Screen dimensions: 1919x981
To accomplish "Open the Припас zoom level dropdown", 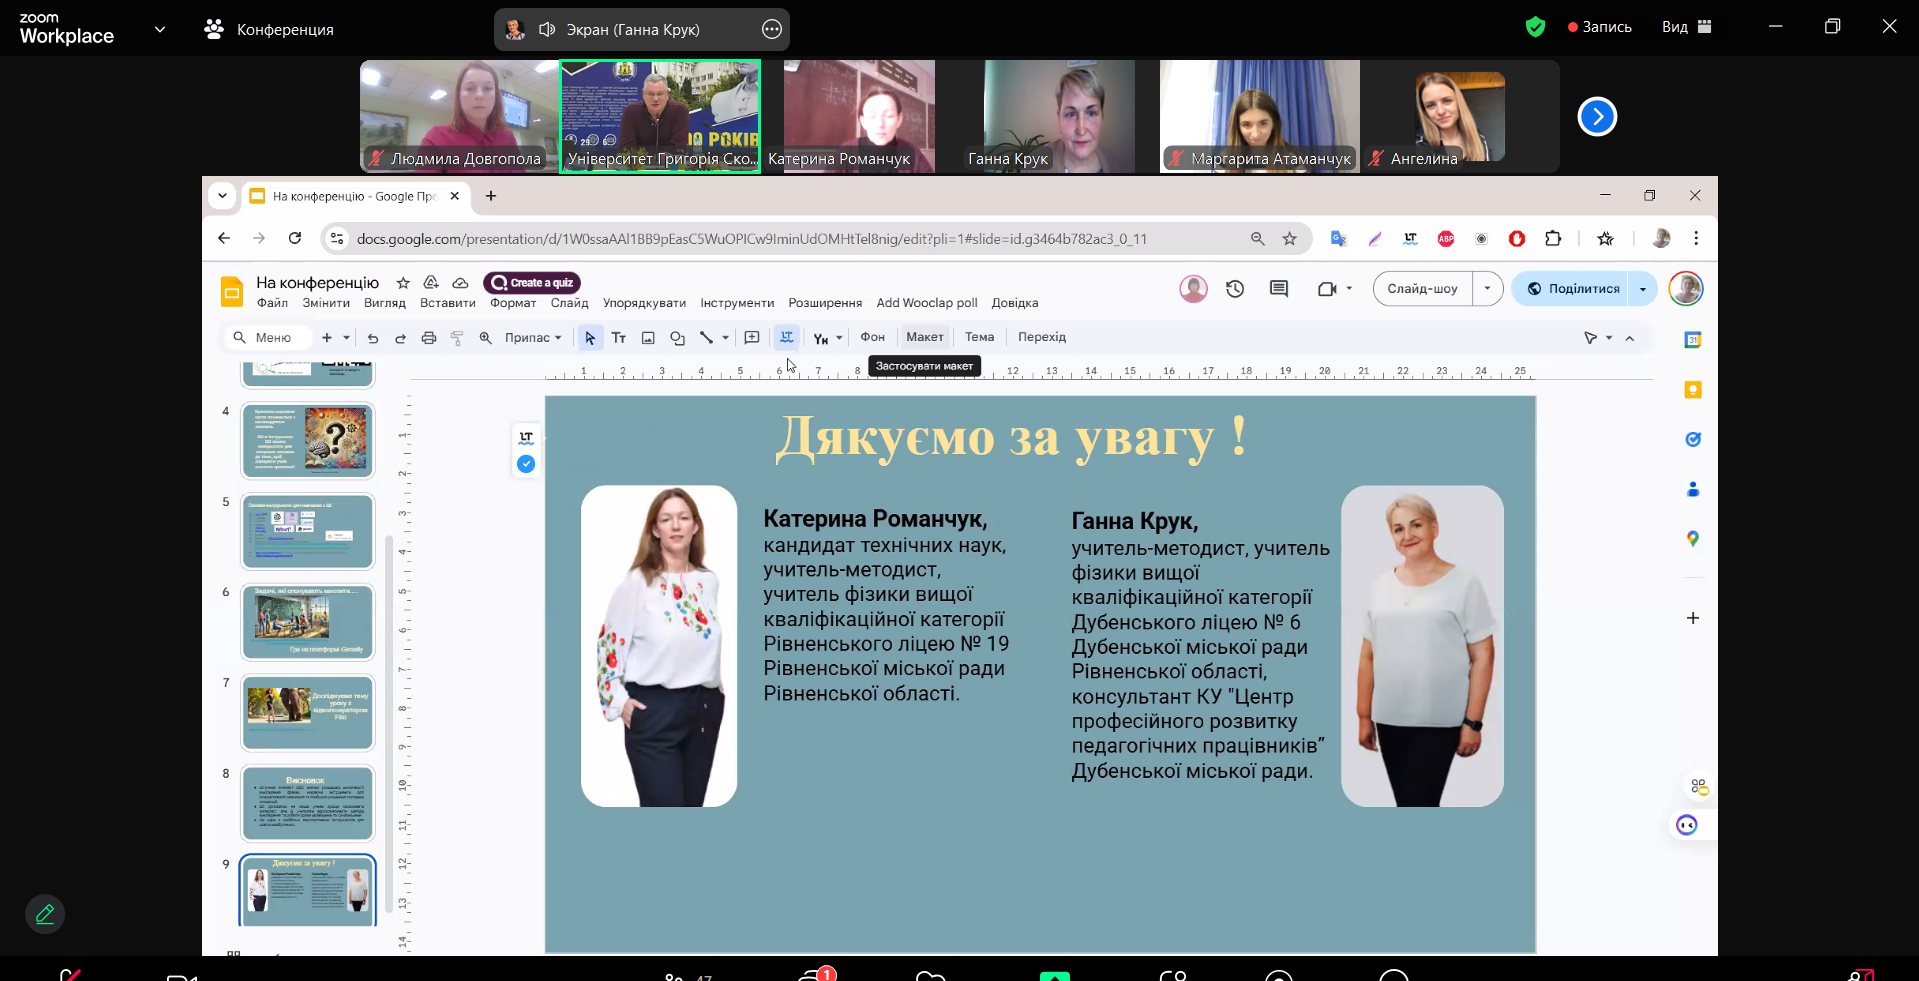I will click(533, 338).
